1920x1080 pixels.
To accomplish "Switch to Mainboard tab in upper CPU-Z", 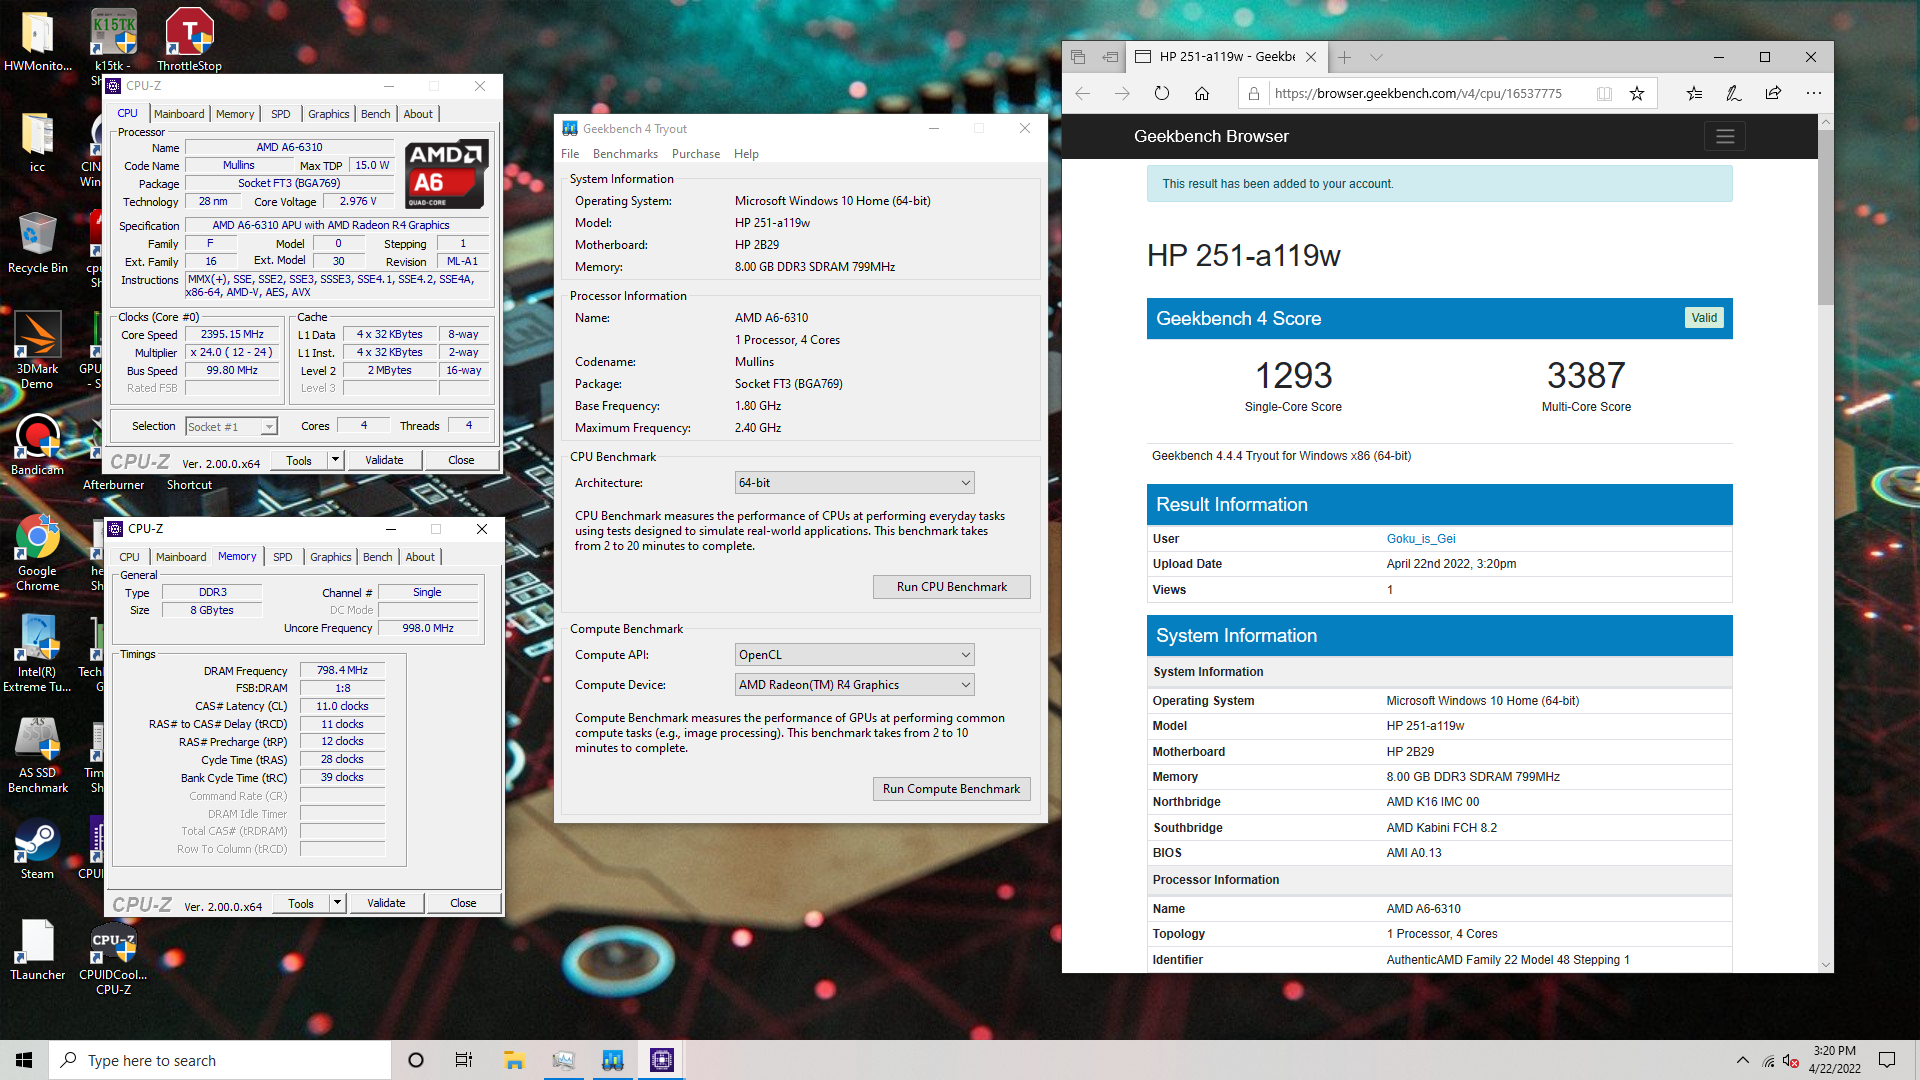I will point(179,114).
